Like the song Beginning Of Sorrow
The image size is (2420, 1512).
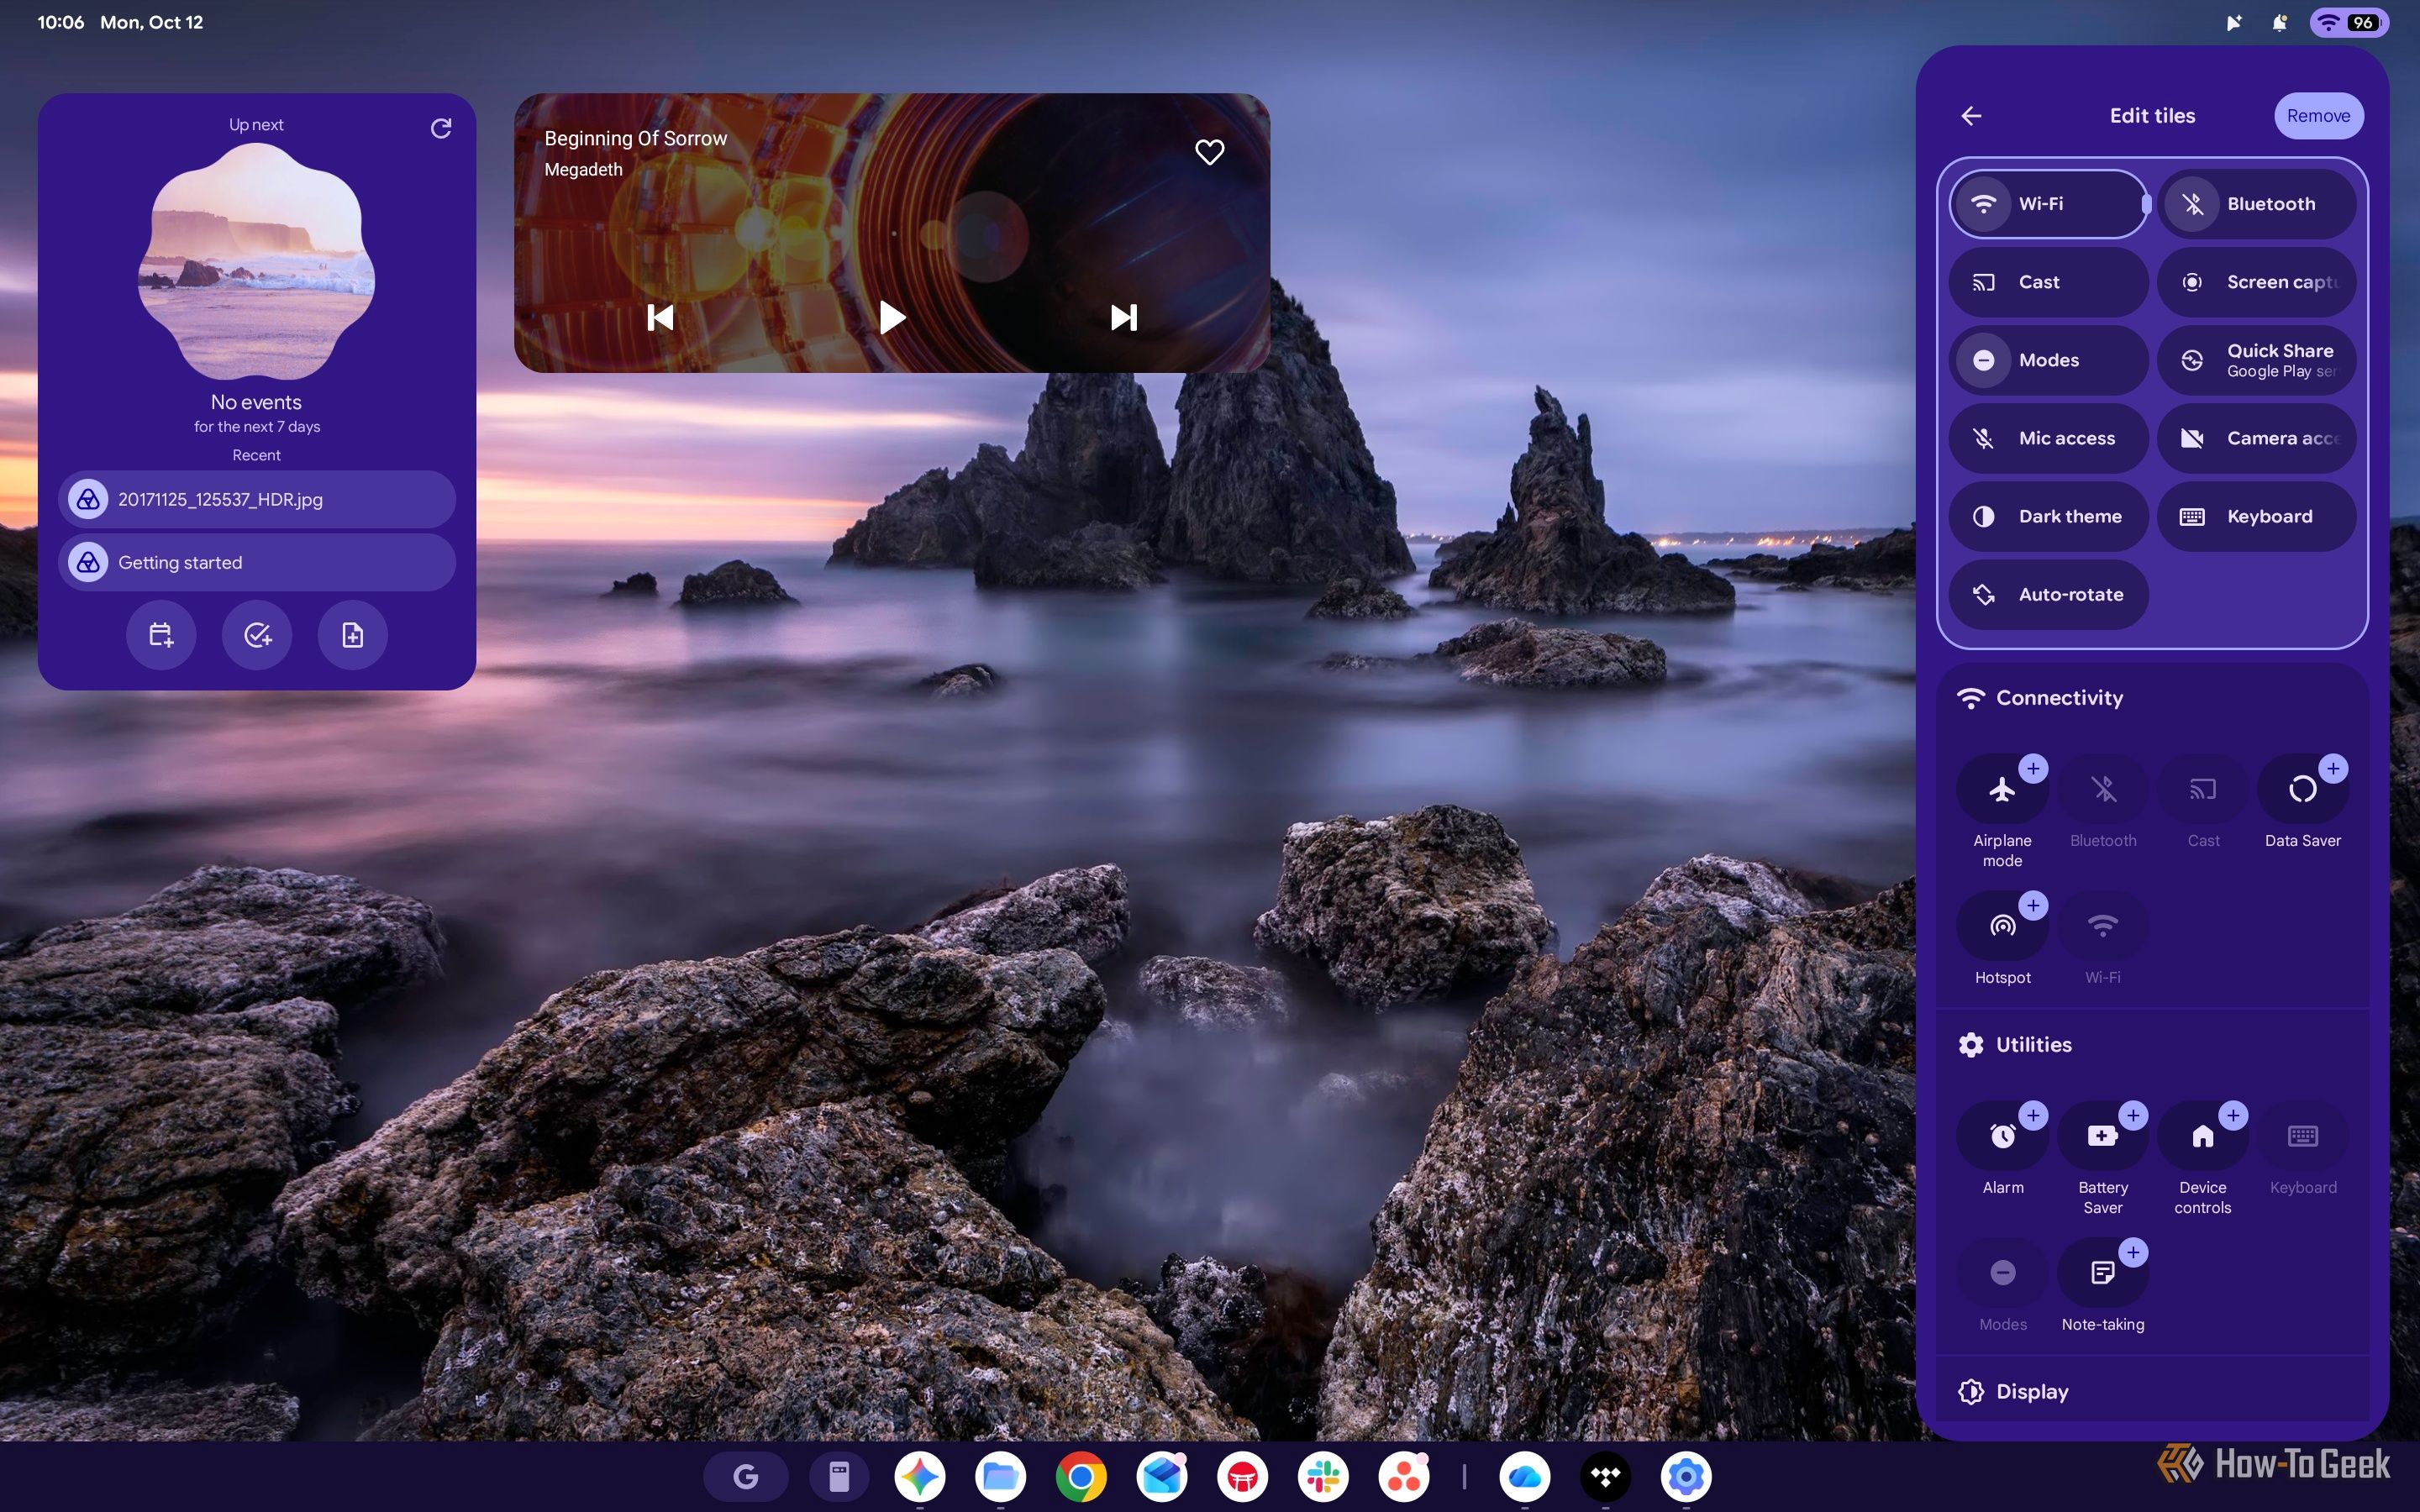pos(1210,152)
